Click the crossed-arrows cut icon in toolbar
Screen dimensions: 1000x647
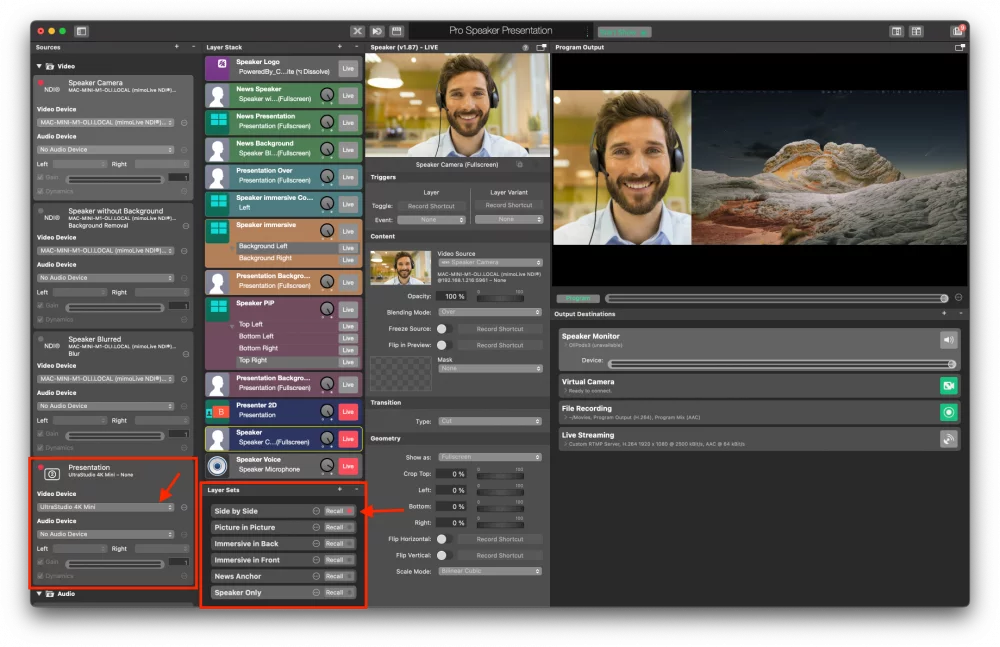click(357, 31)
